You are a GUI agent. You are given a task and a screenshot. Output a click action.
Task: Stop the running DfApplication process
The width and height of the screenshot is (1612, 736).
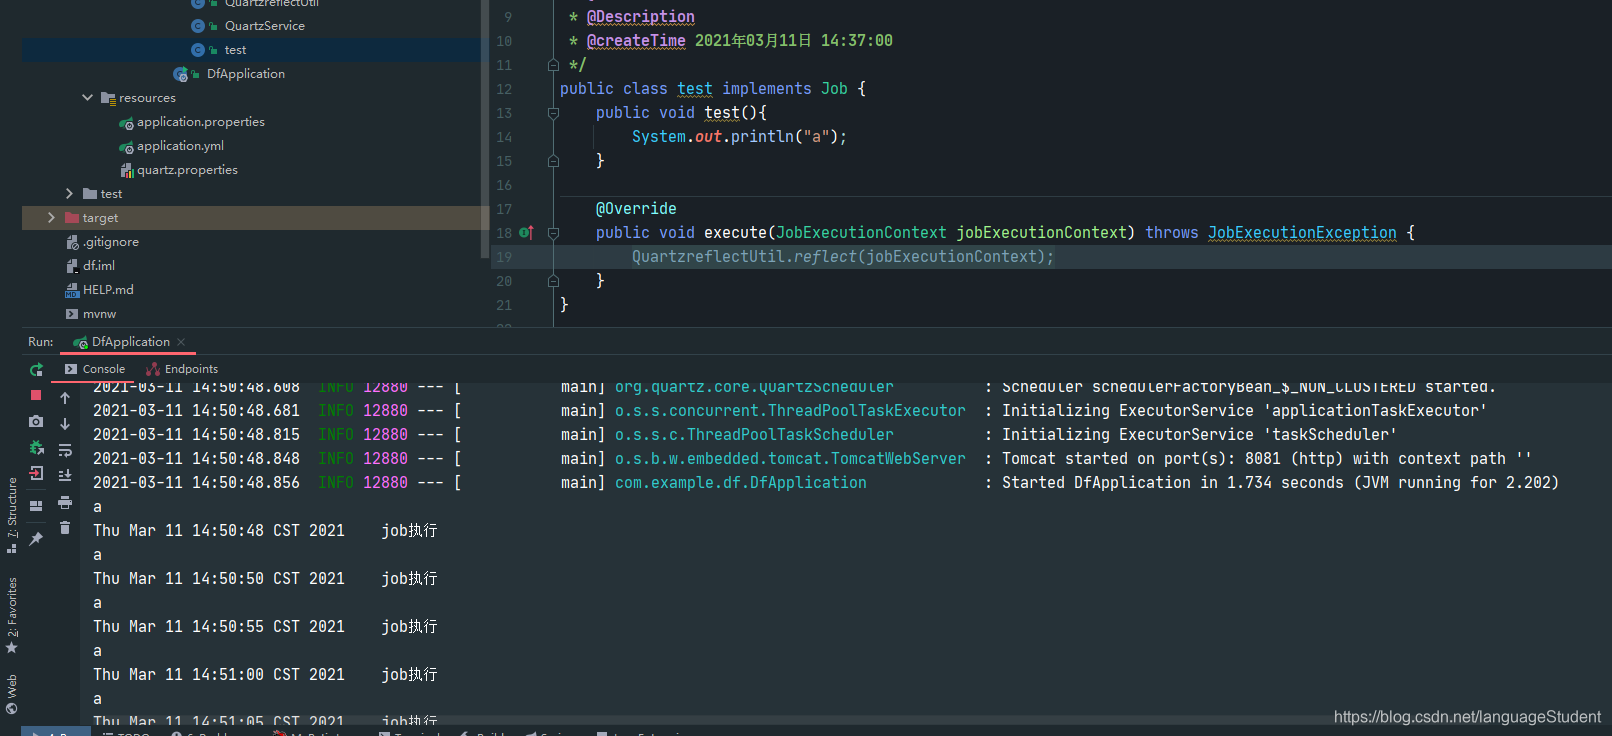36,396
